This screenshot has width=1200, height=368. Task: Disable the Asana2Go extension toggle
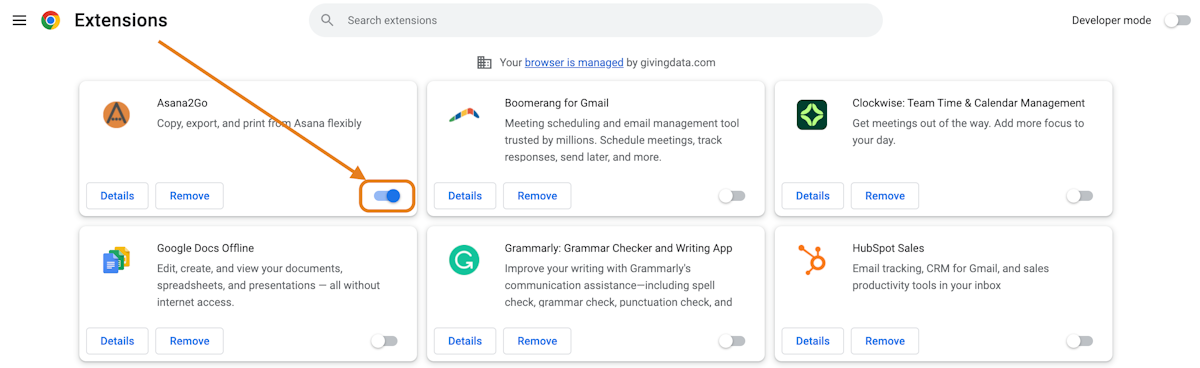point(387,196)
